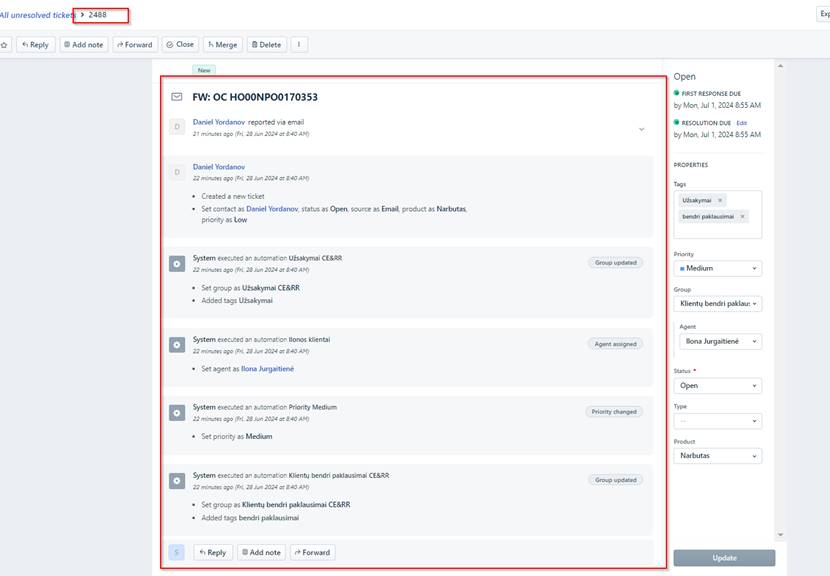Click the ticket subject FW: OC HO00NPO0170353
Viewport: 830px width, 576px height.
click(x=255, y=97)
